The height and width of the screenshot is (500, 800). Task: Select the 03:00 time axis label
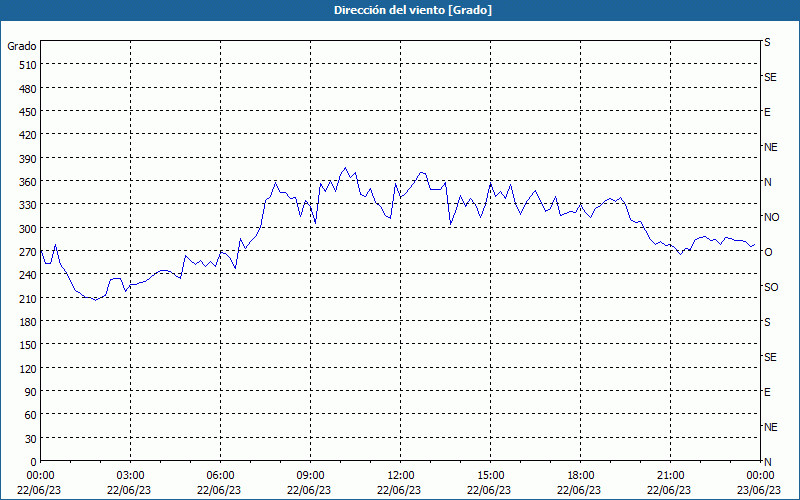[131, 475]
